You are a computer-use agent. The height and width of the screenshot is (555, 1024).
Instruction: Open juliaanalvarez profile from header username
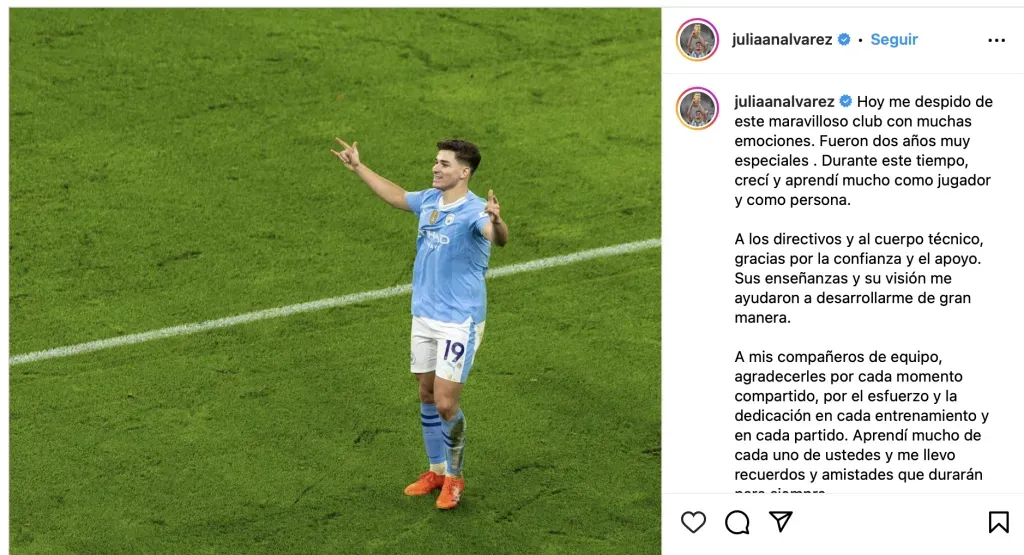[782, 40]
